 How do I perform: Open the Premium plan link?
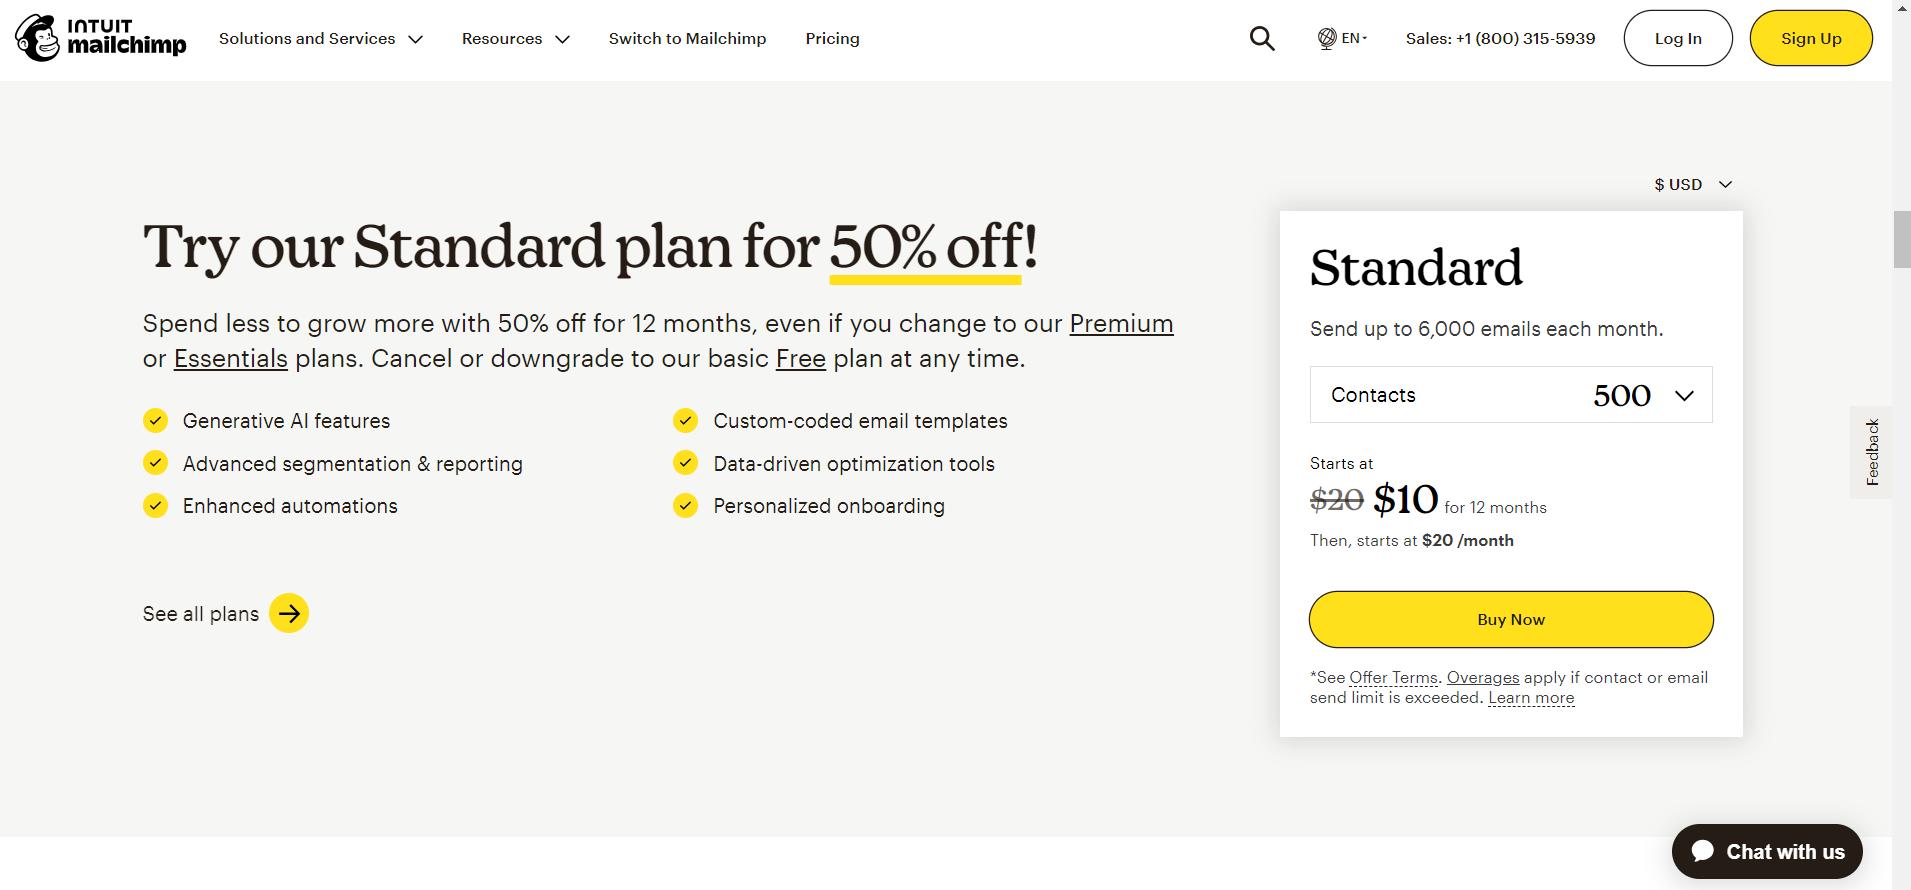pos(1121,324)
